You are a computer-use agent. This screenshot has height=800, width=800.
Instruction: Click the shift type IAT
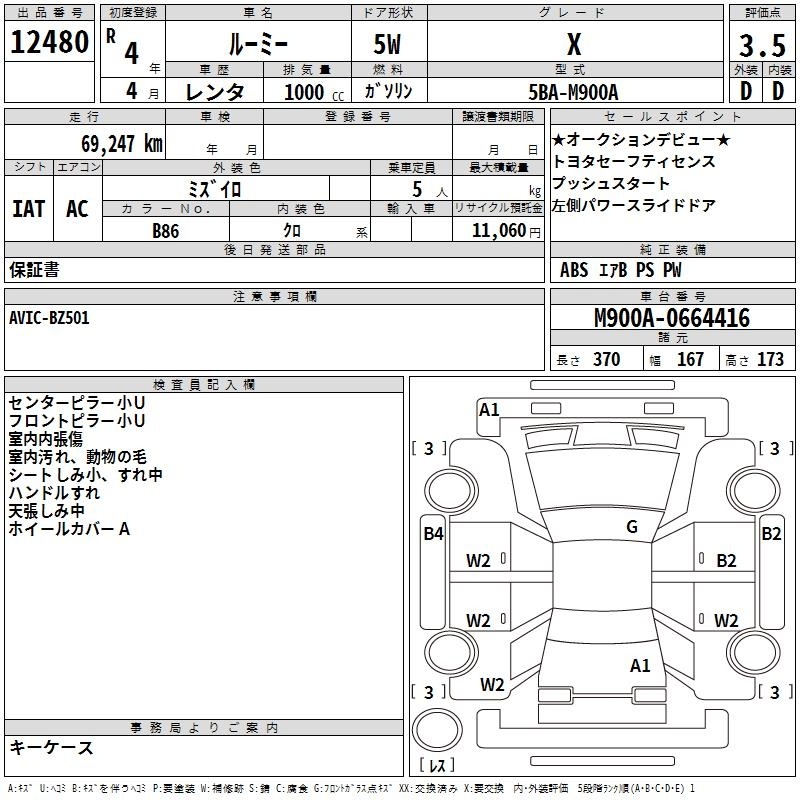pos(29,209)
